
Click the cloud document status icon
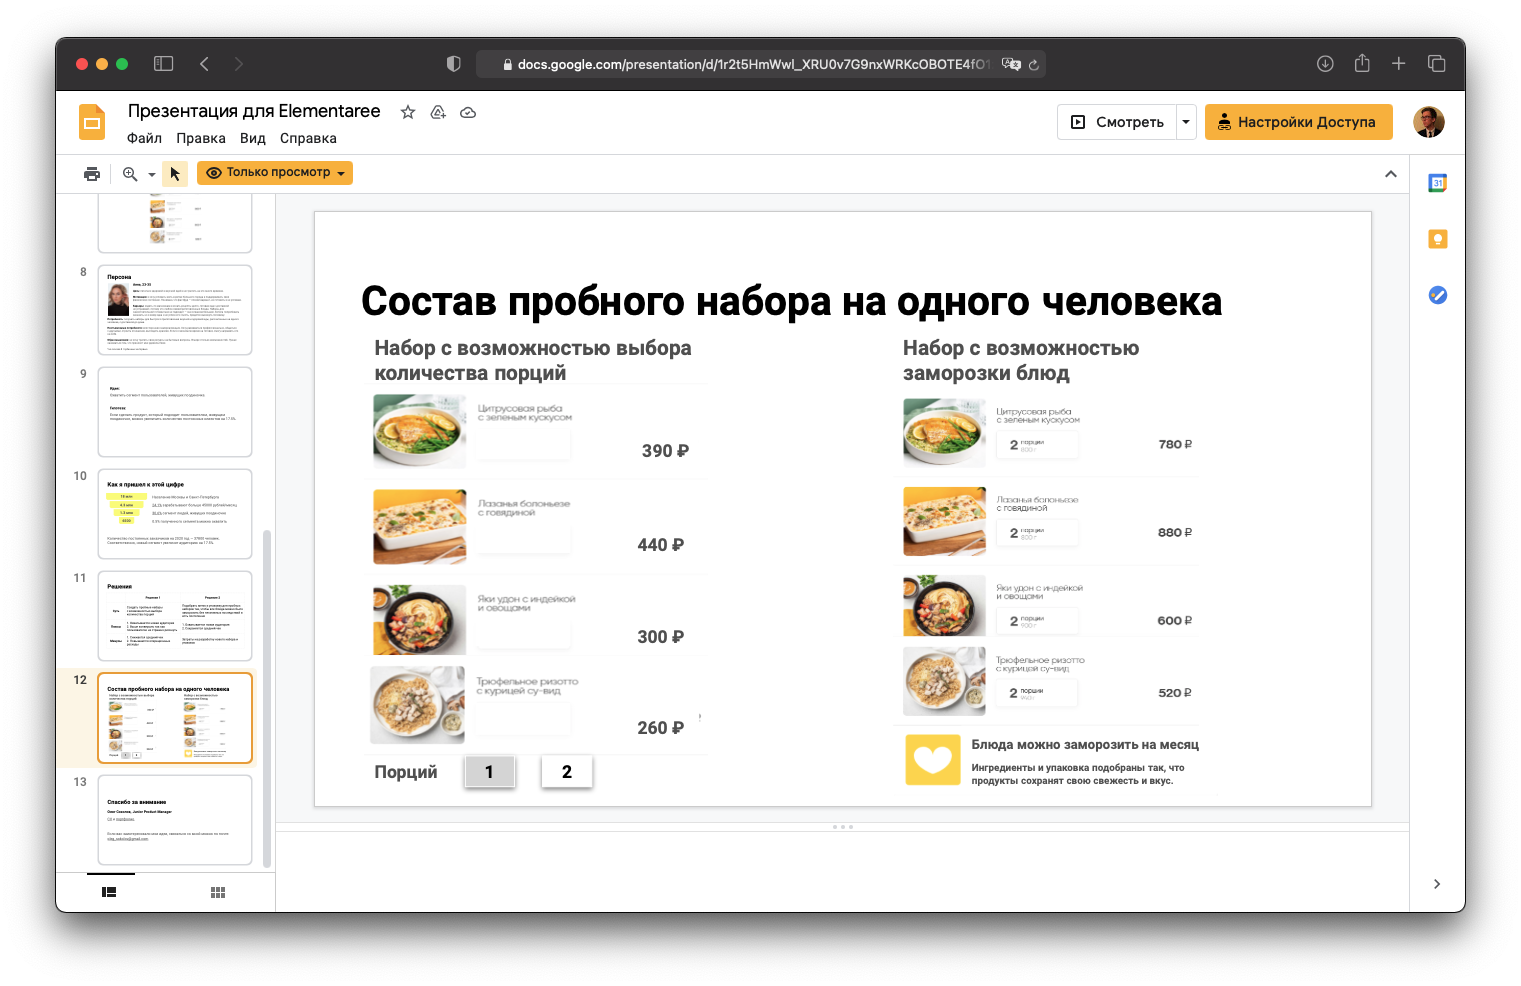(468, 112)
